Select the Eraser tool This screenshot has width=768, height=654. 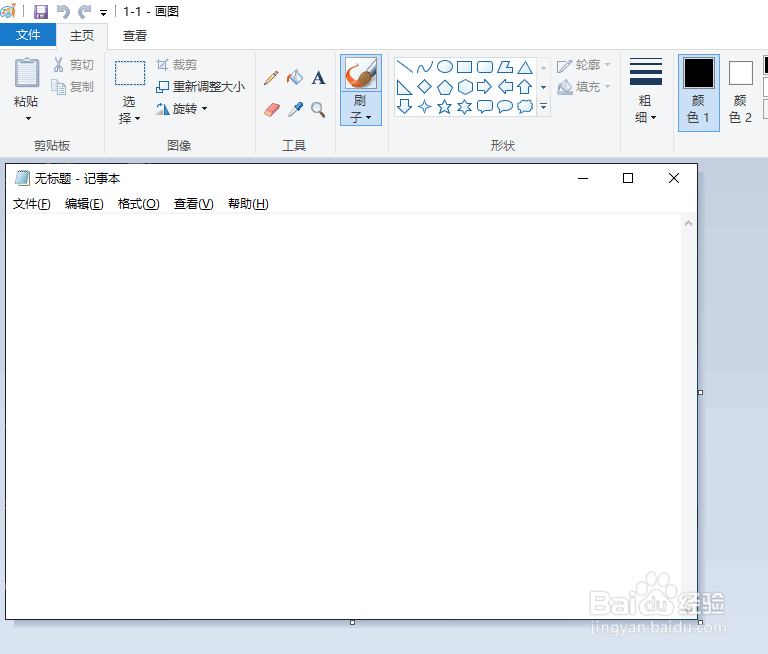pyautogui.click(x=271, y=110)
